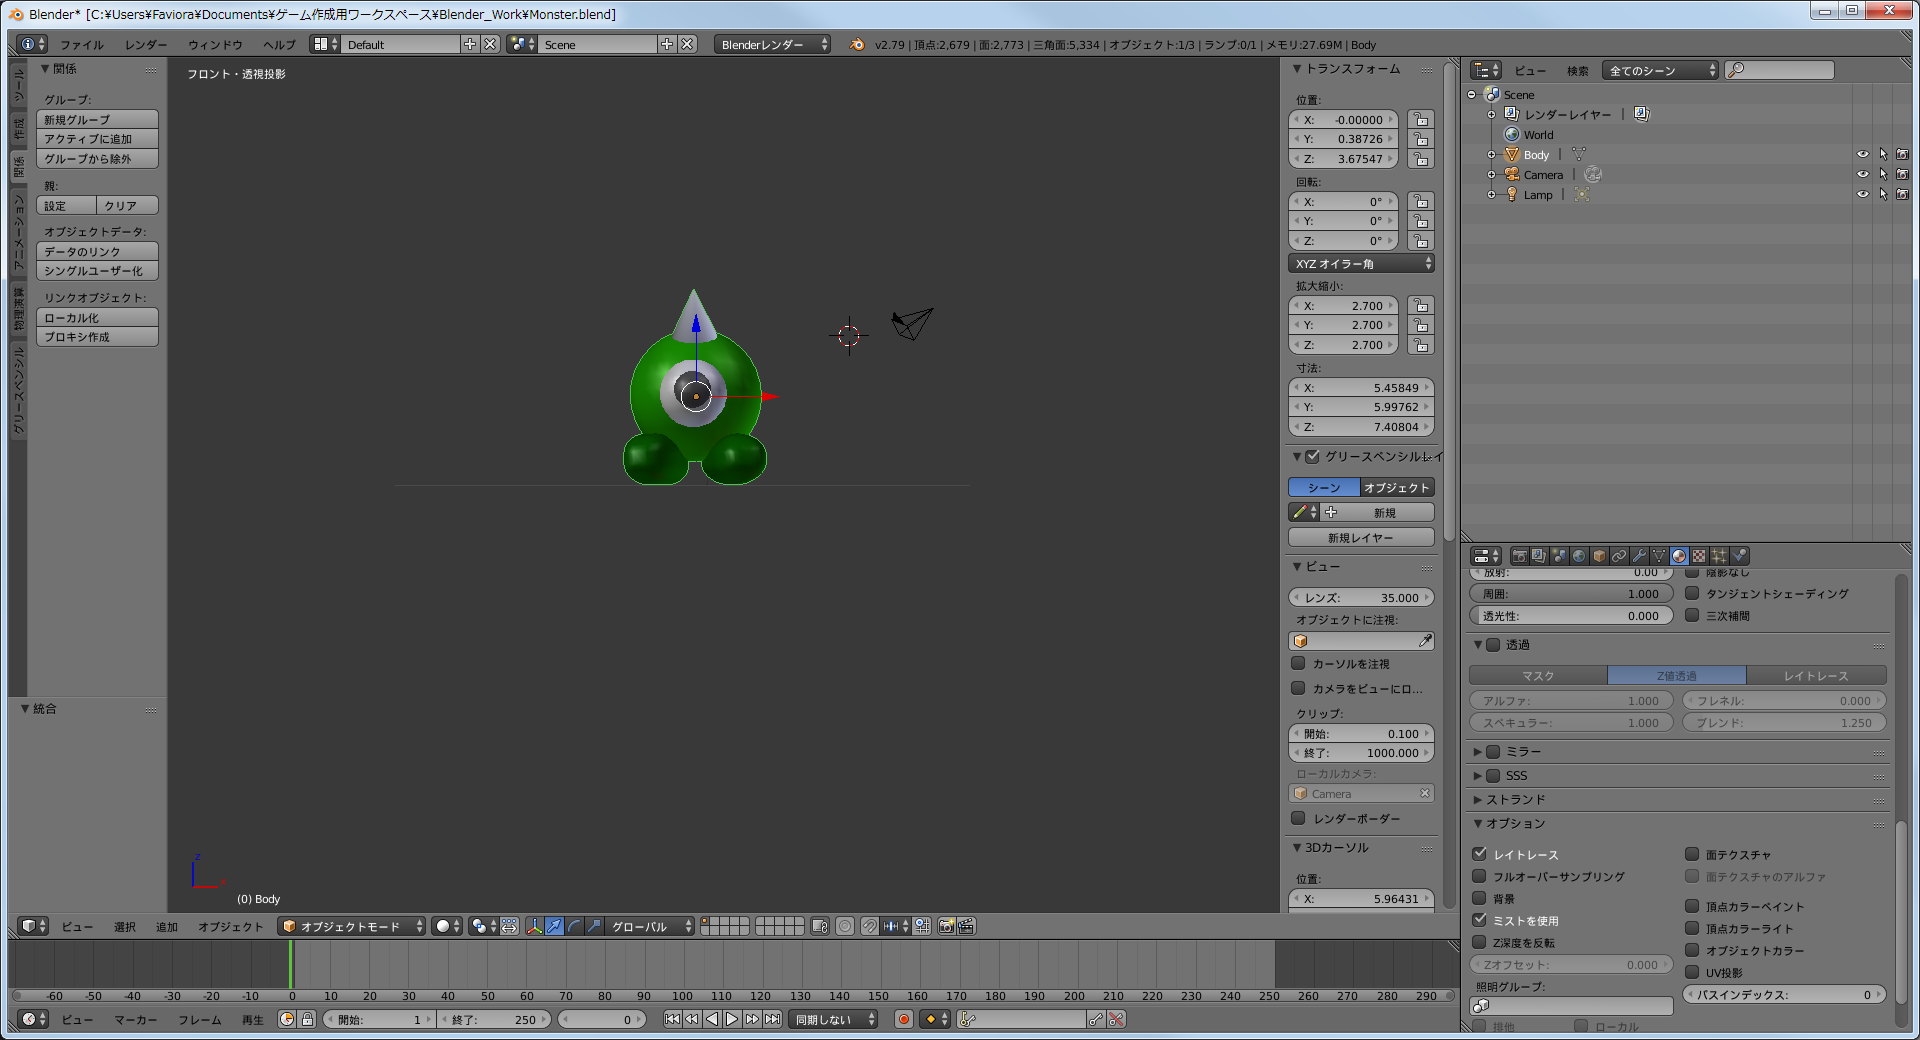Uncheck the レイトレース option checkbox
Screen dimensions: 1920x1040
coord(1480,854)
